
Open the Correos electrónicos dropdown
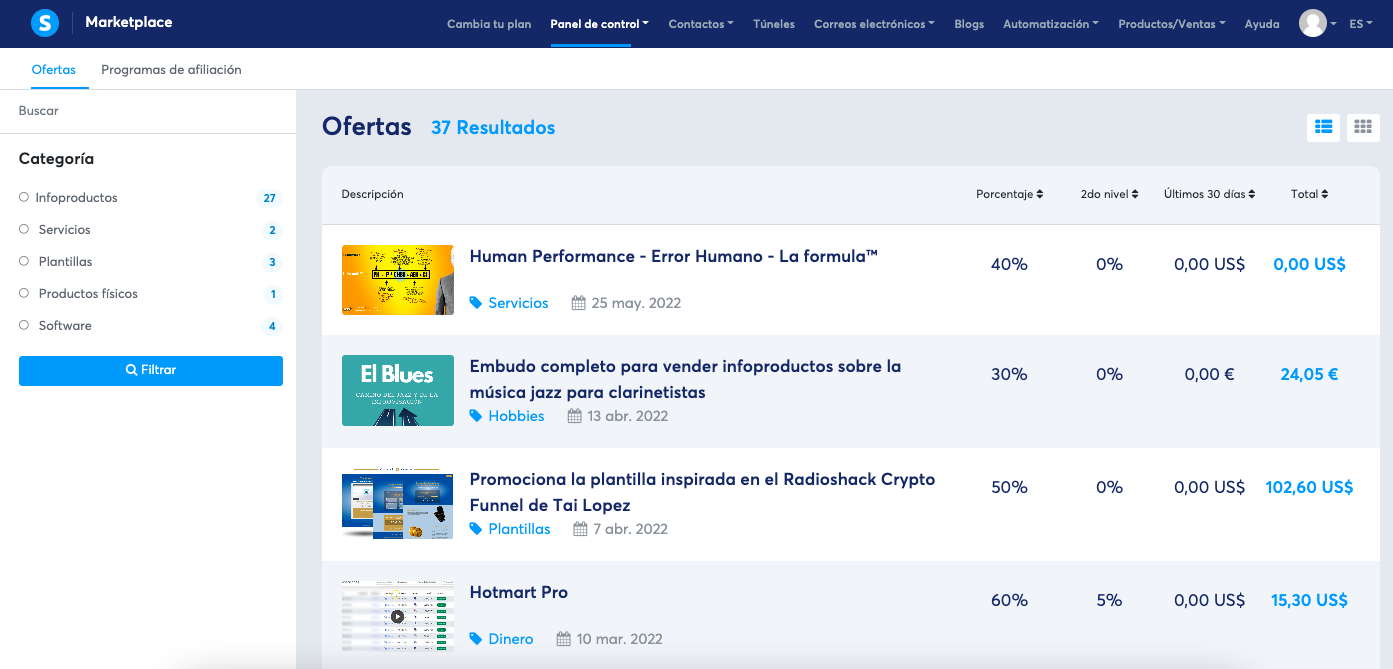click(873, 23)
